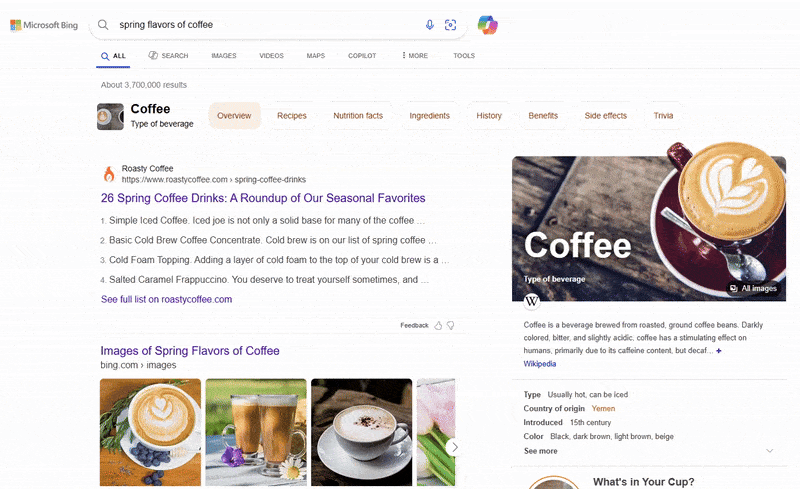Image resolution: width=800 pixels, height=489 pixels.
Task: Advance image carousel with right arrow
Action: tap(454, 448)
